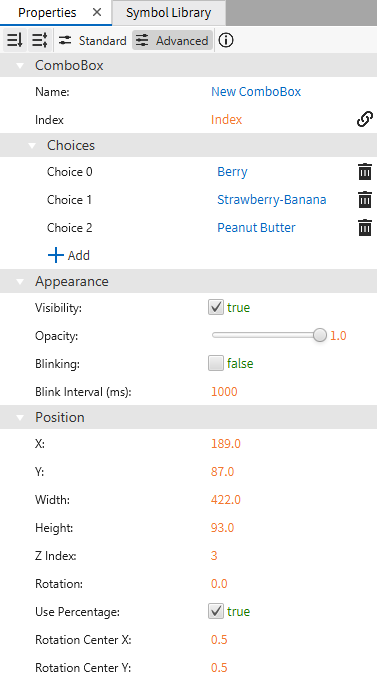Collapse the Choices subsection

pyautogui.click(x=32, y=146)
